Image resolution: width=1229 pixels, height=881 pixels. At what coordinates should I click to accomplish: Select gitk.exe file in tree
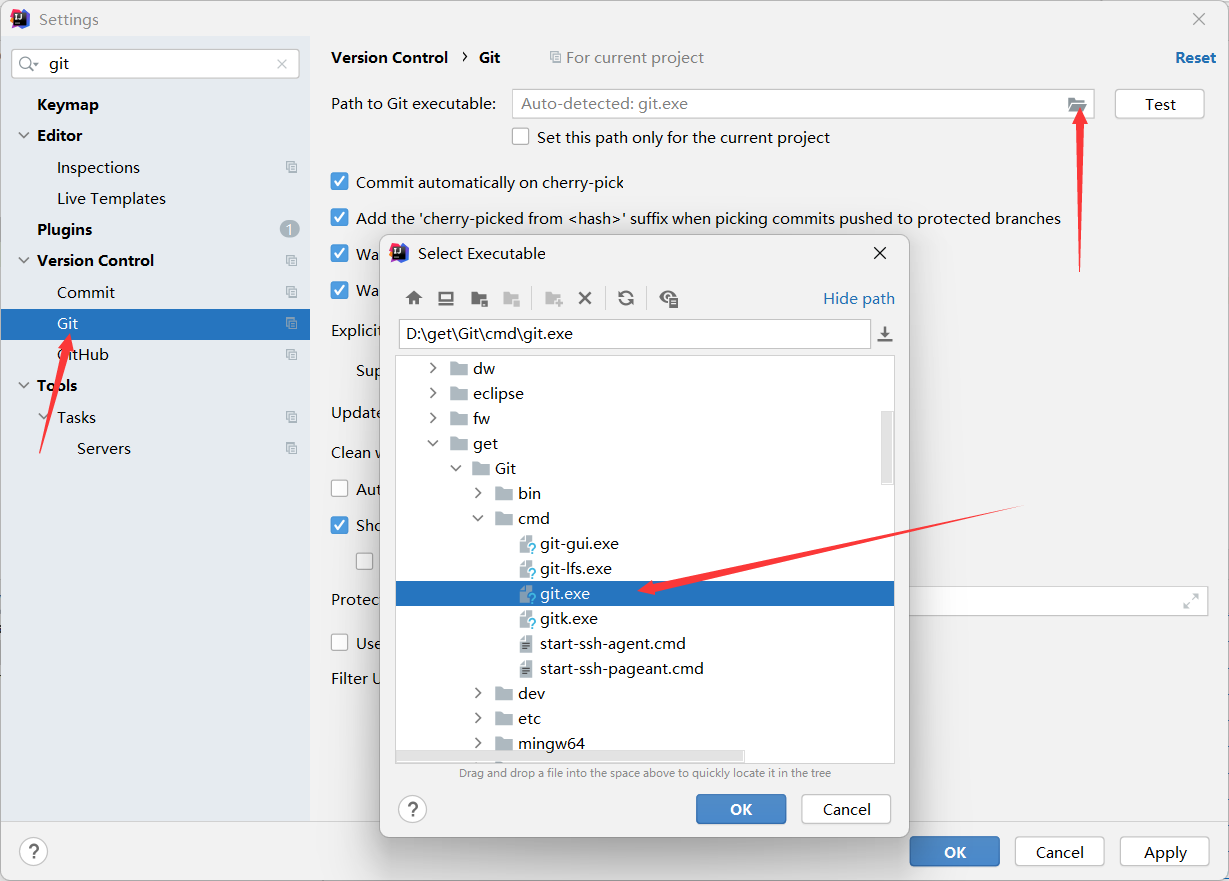click(568, 619)
